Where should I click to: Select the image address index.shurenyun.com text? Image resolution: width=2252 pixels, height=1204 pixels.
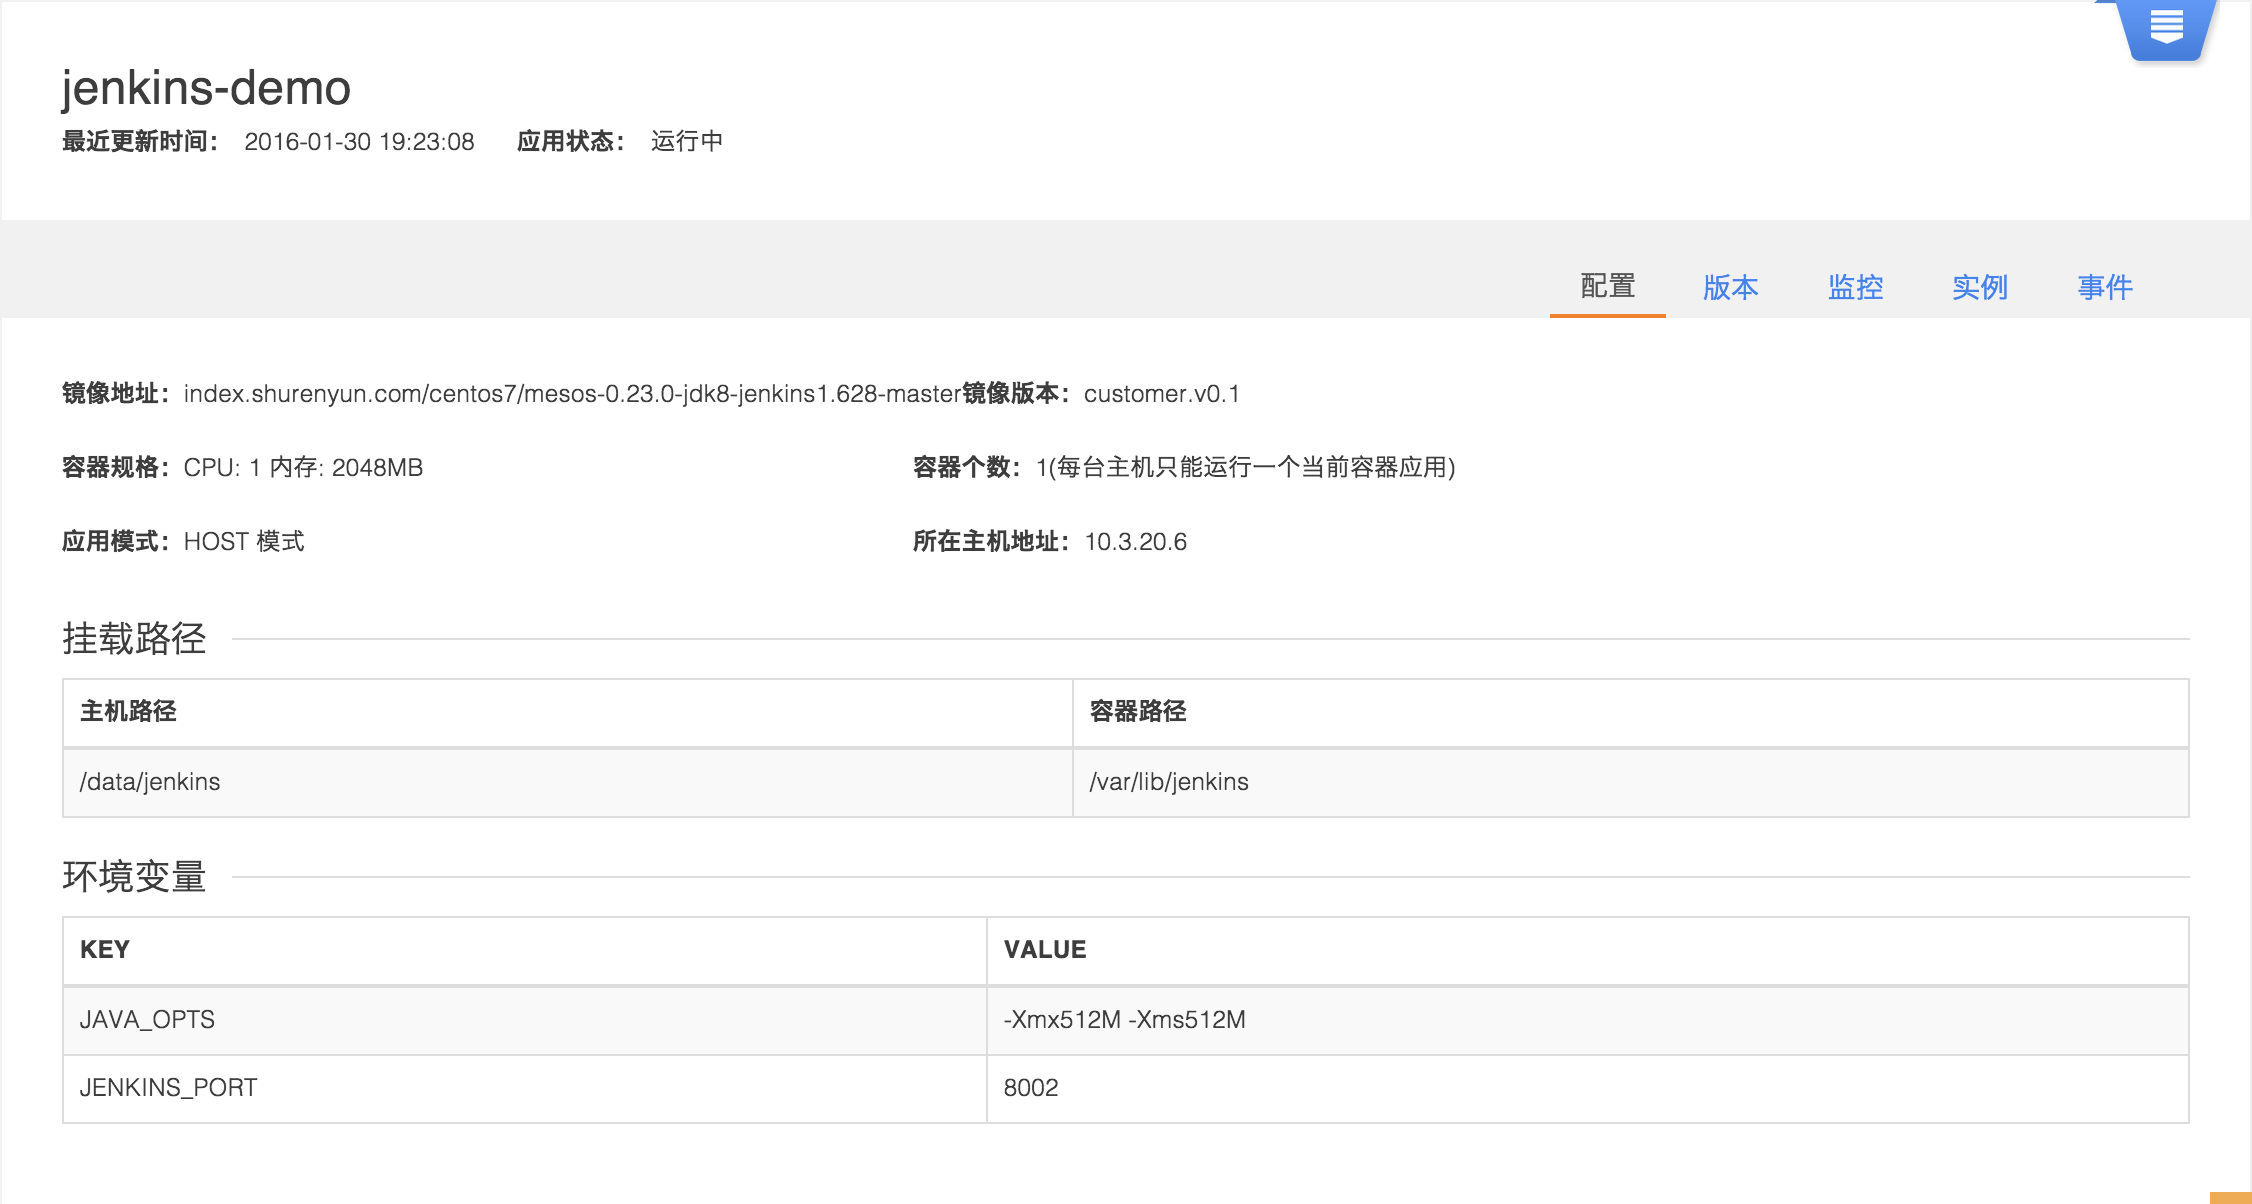click(x=572, y=394)
